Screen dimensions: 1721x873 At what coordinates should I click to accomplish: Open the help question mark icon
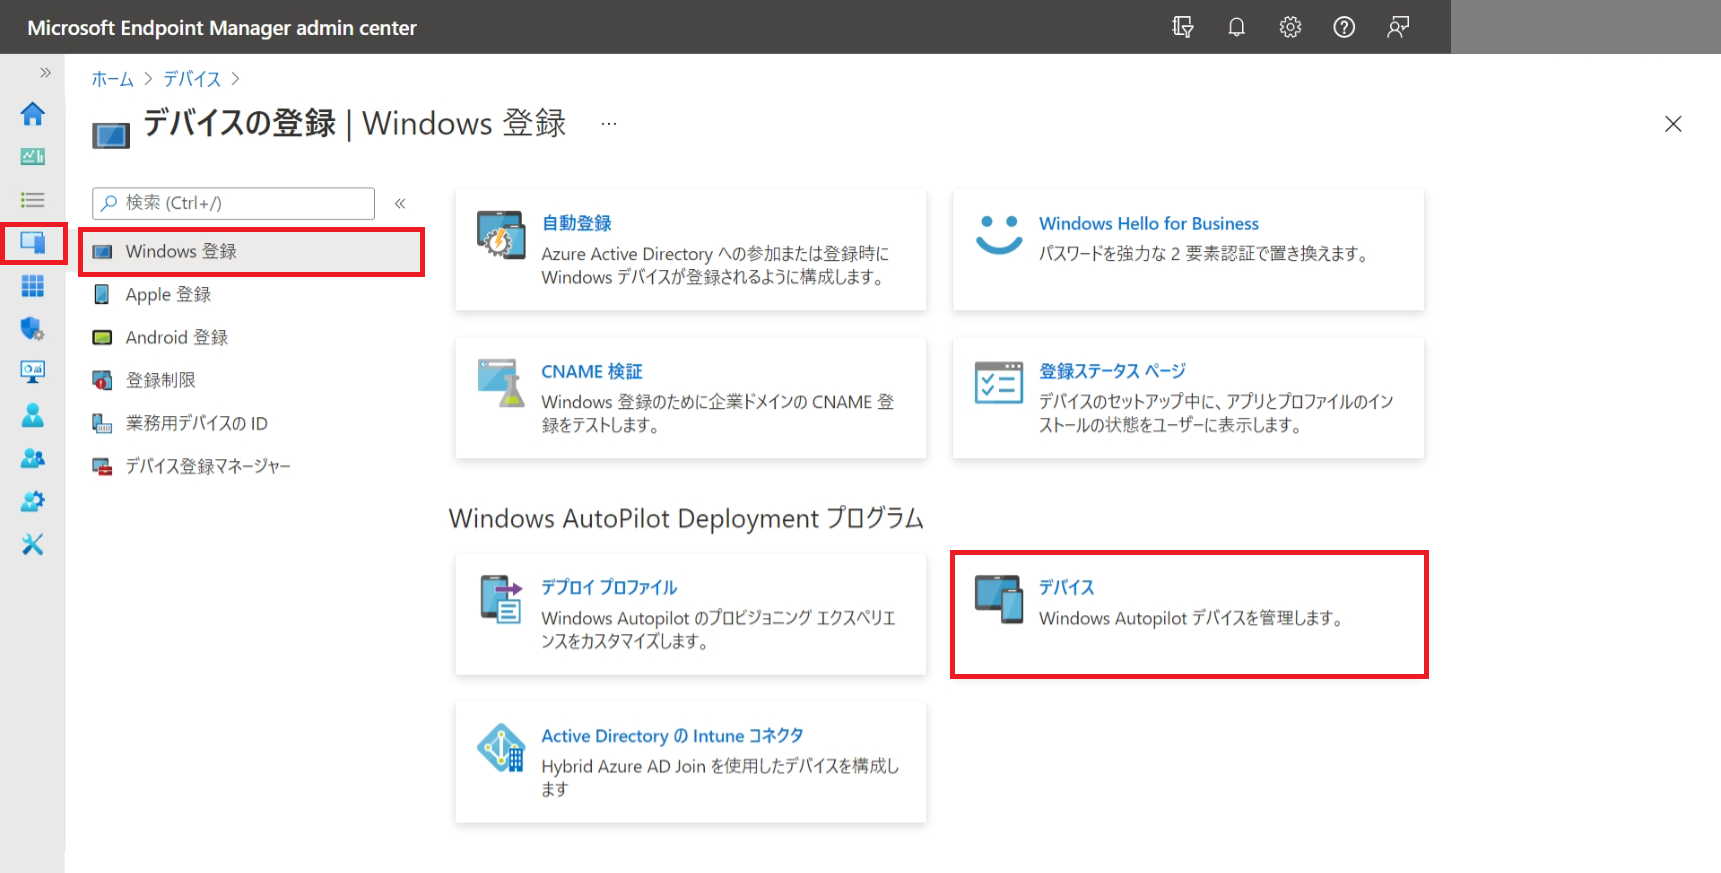point(1344,27)
